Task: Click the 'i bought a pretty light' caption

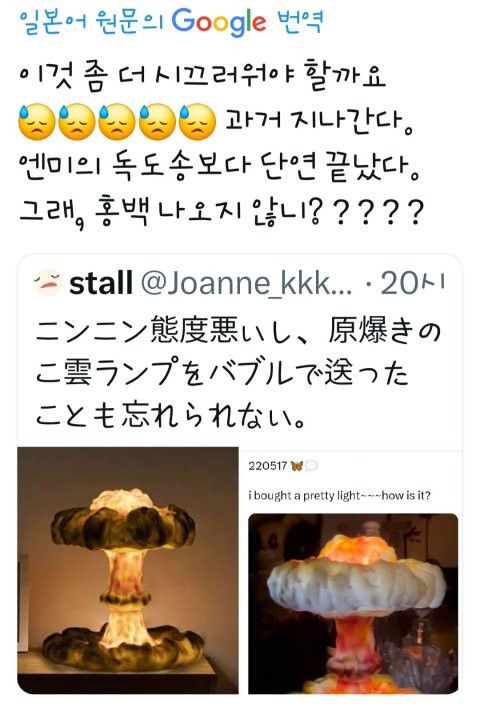Action: click(339, 496)
